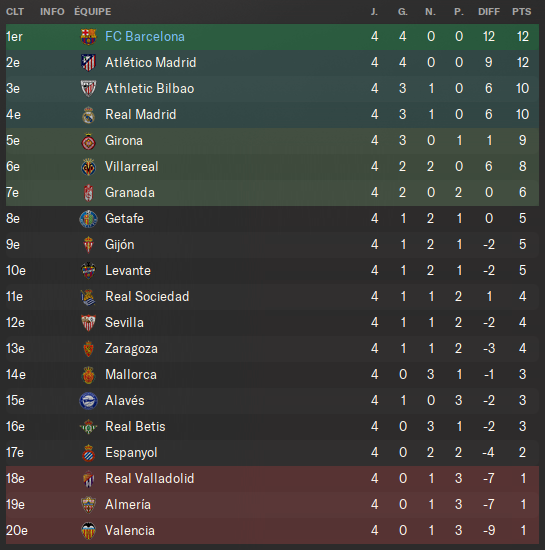
Task: Click the Real Betis green crest
Action: coord(88,427)
